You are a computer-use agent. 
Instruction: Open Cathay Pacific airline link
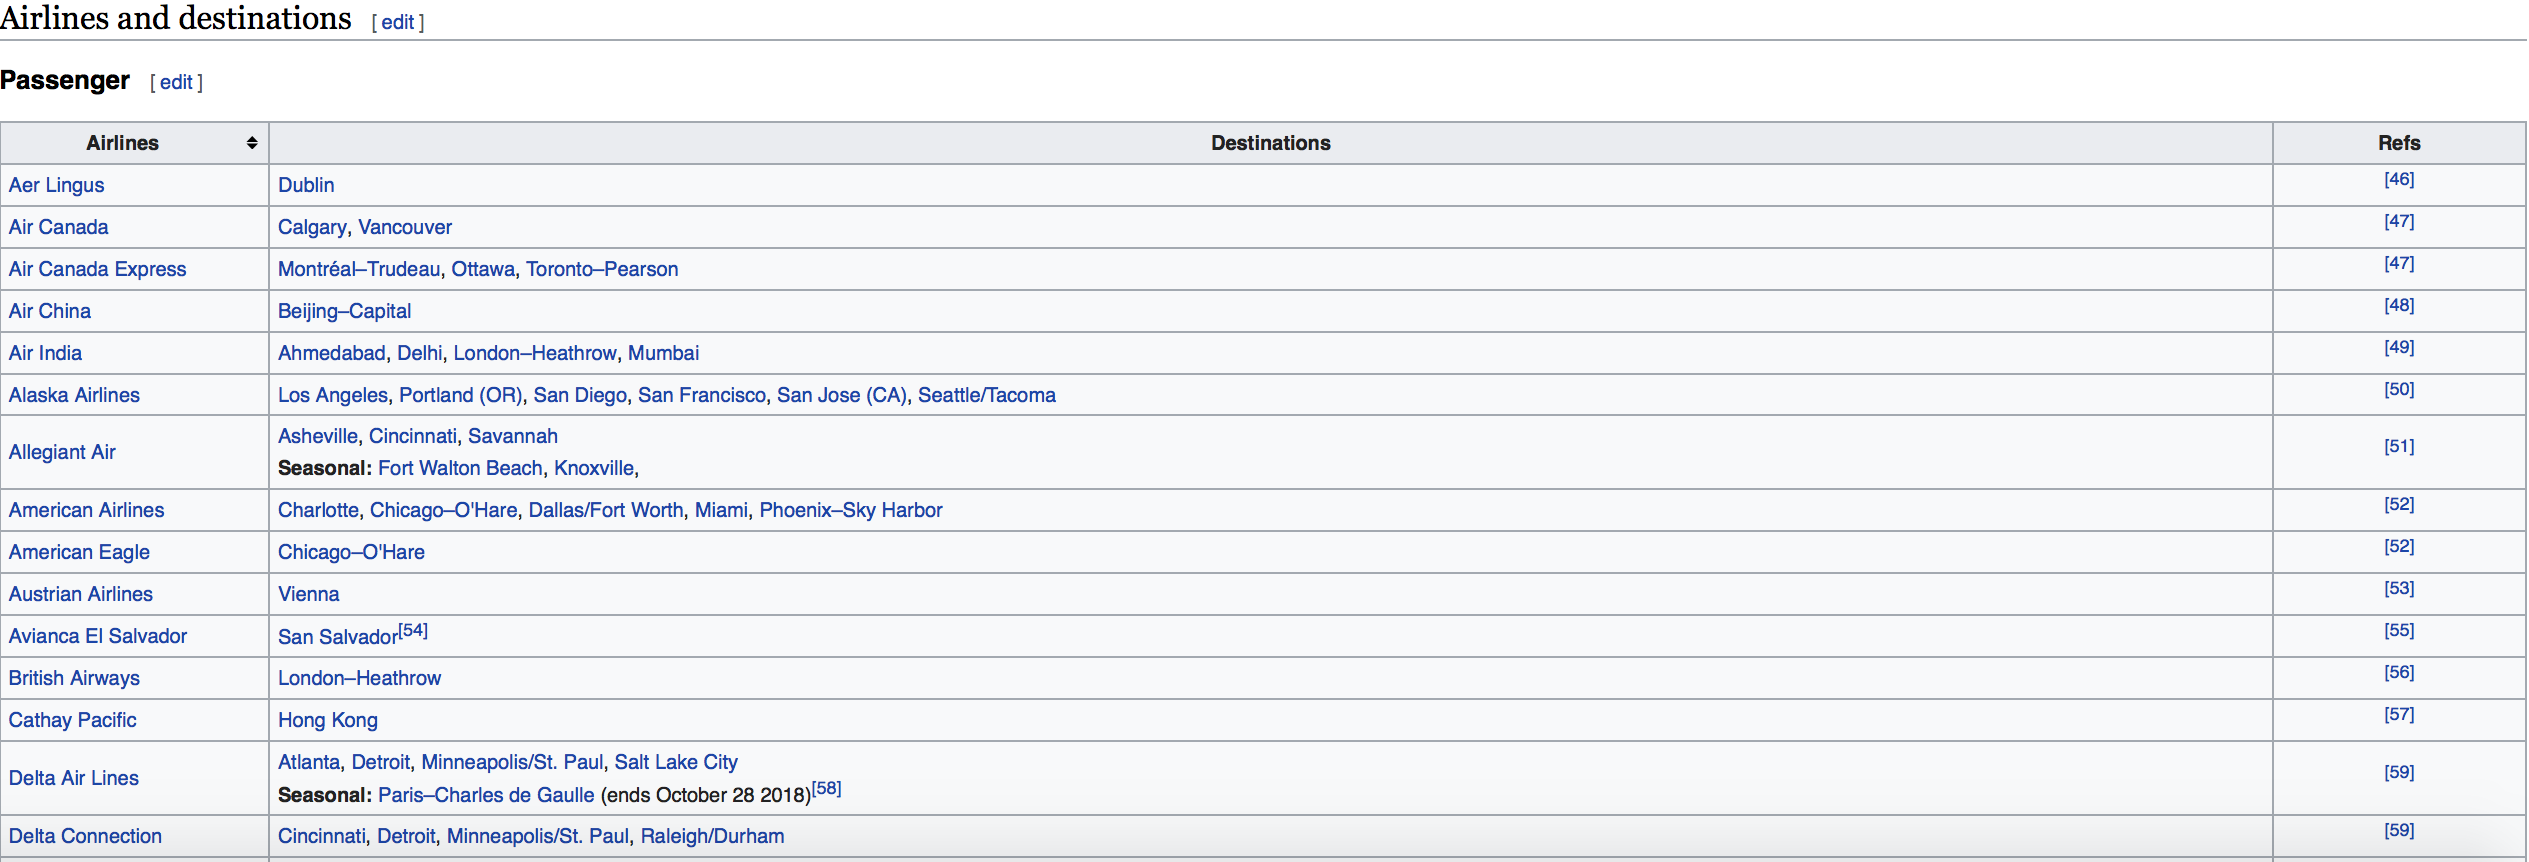point(72,720)
